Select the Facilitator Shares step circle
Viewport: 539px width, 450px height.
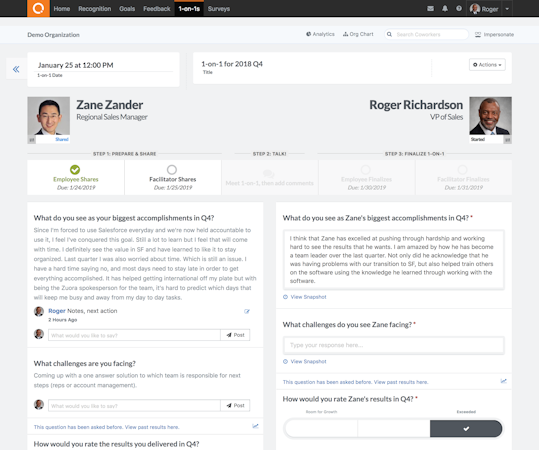tap(172, 169)
